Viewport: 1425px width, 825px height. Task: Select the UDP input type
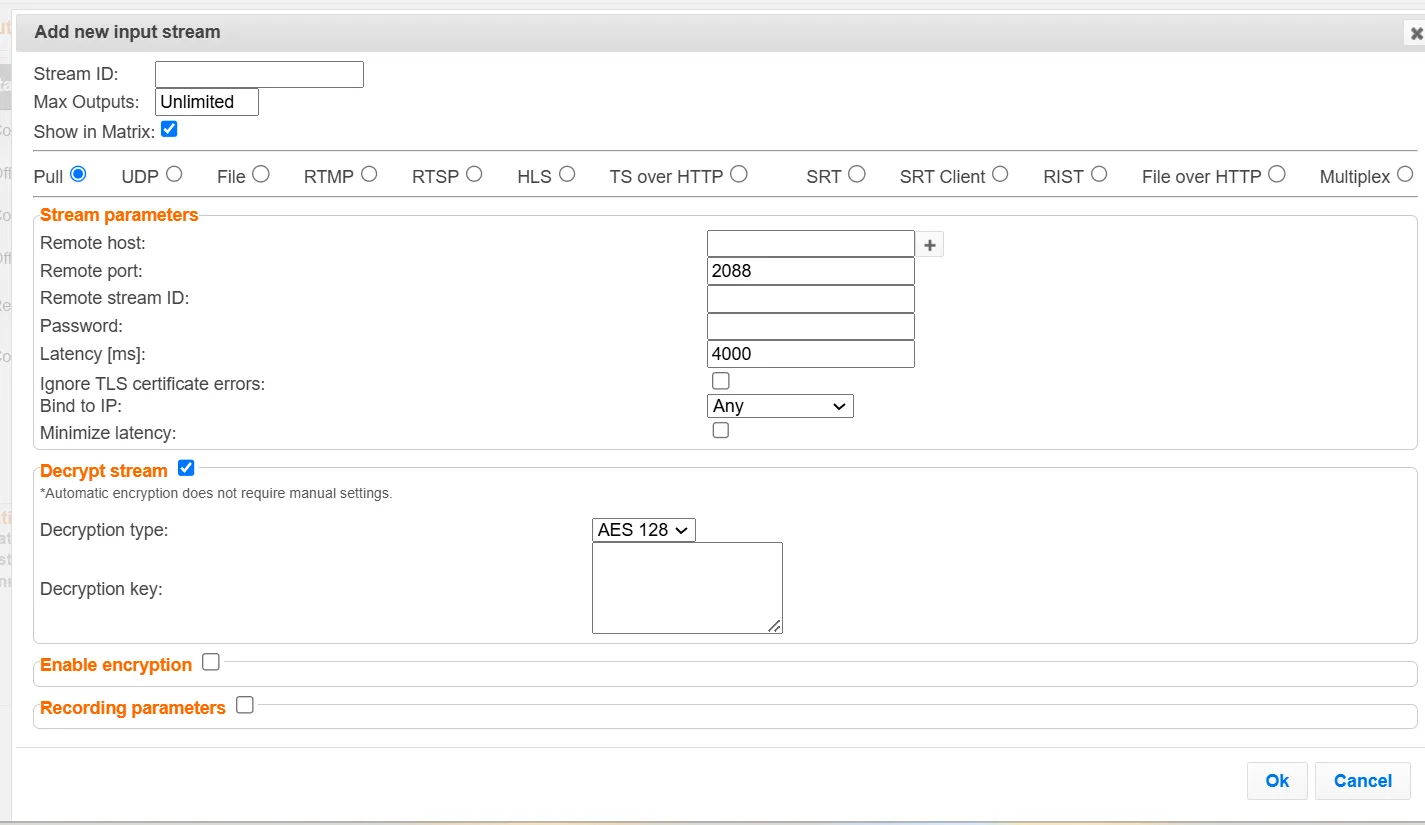(x=174, y=174)
